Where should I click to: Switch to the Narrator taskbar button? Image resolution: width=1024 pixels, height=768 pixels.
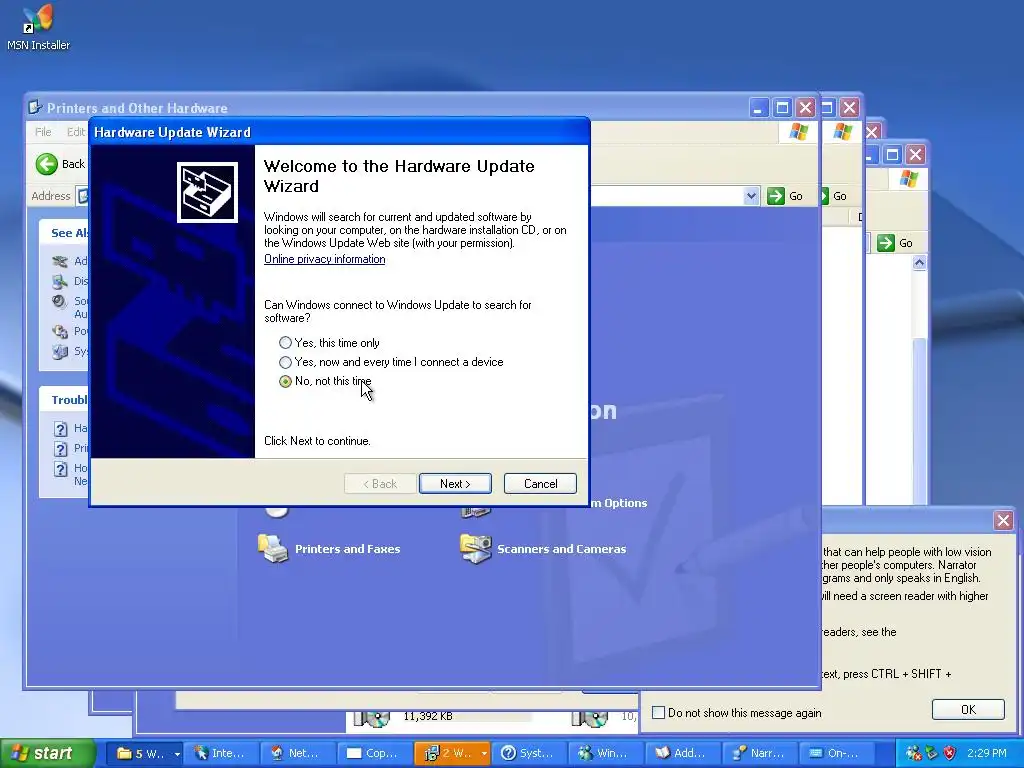(759, 754)
